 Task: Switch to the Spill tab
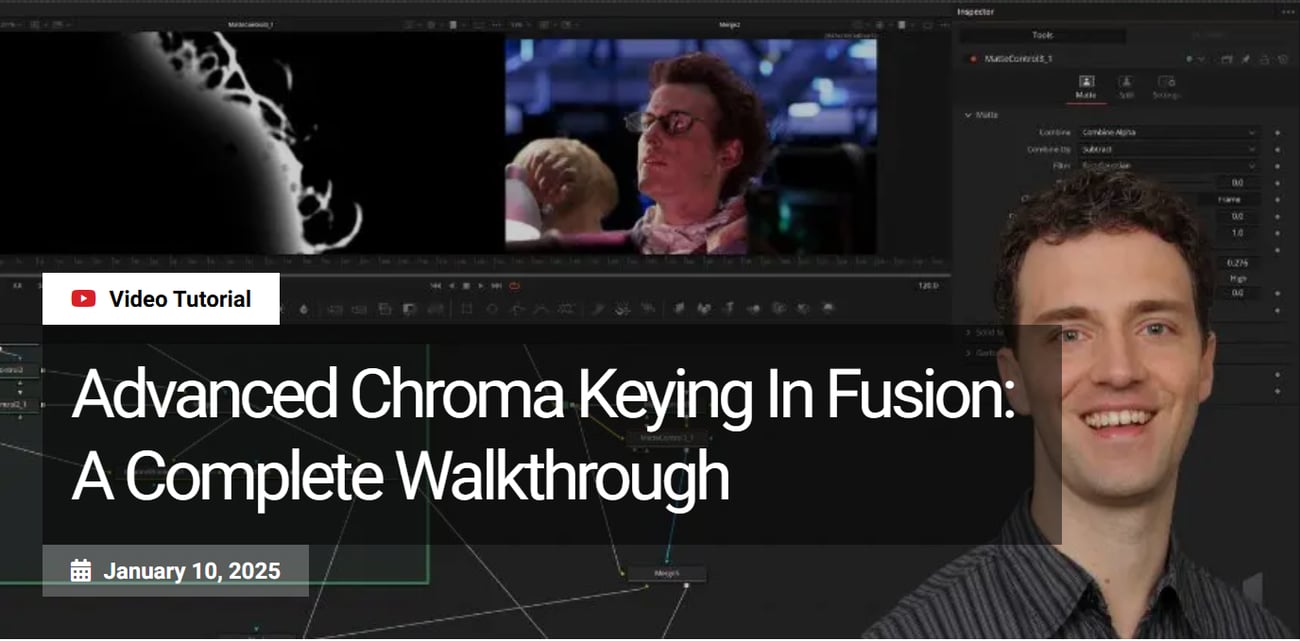[1126, 87]
